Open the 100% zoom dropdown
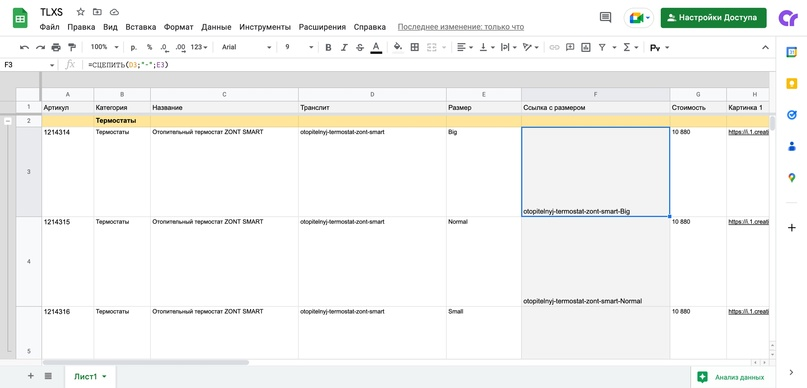 coord(104,47)
